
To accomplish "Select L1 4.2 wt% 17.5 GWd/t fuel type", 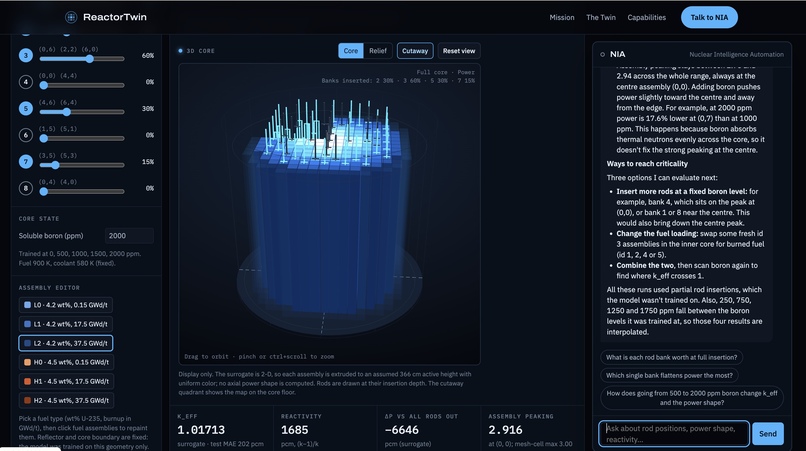I will point(66,324).
